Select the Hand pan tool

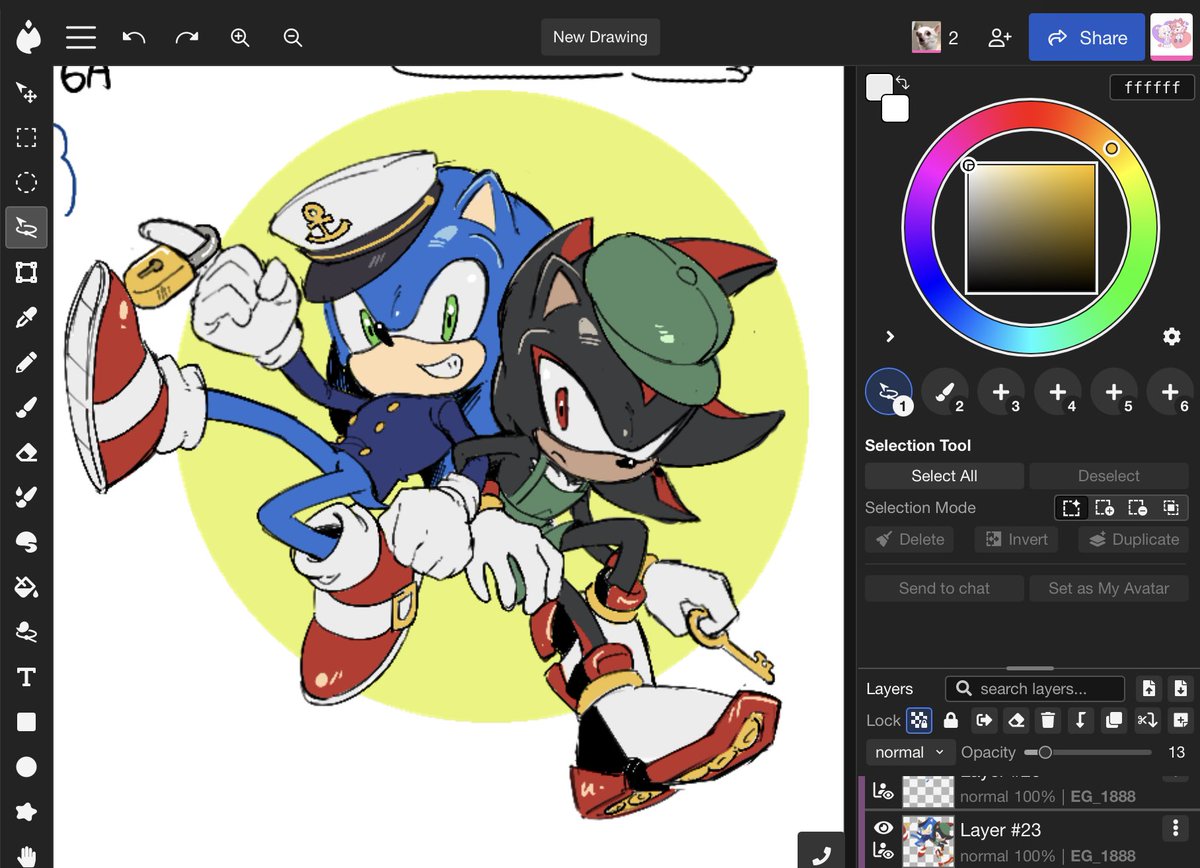[x=26, y=855]
